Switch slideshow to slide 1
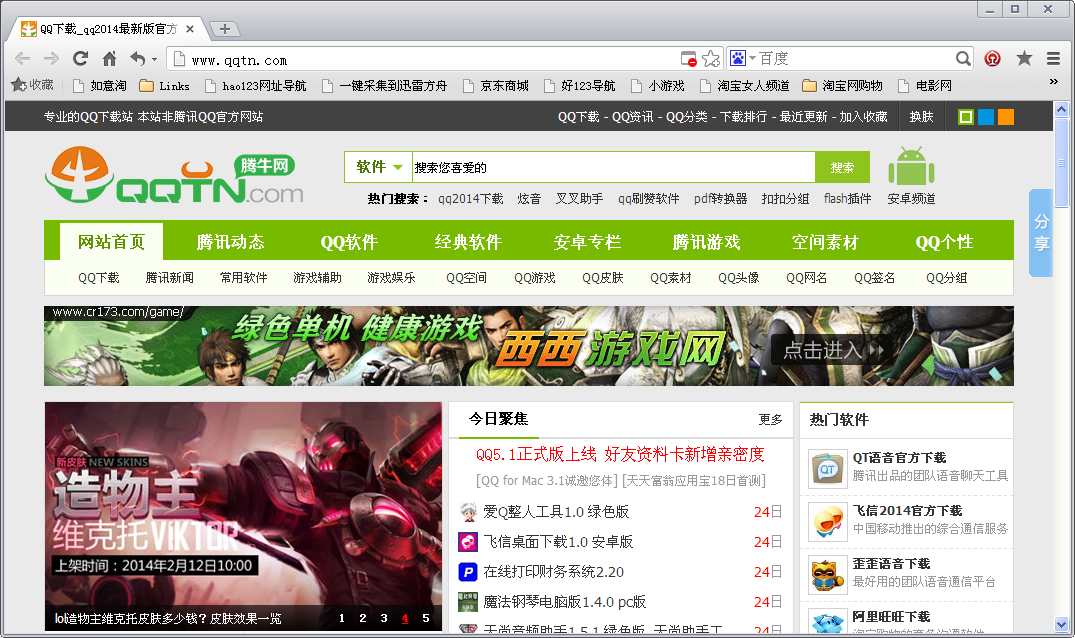Image resolution: width=1075 pixels, height=638 pixels. point(341,618)
